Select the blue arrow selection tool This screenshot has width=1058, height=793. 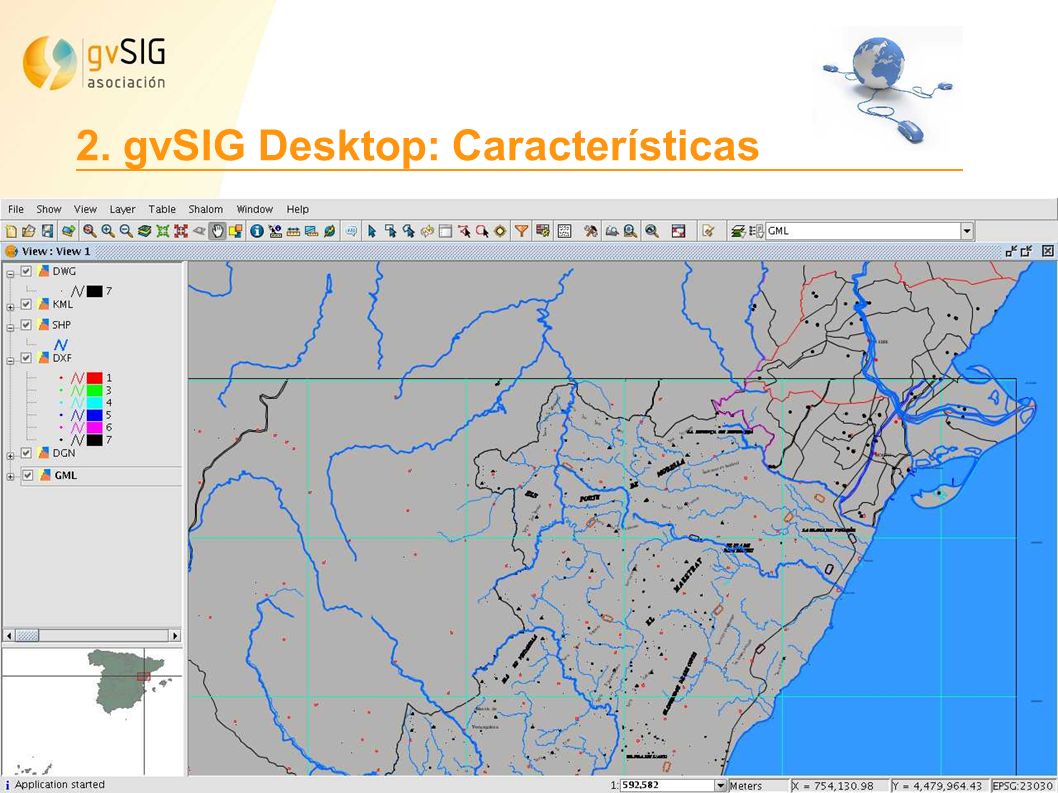(x=372, y=231)
